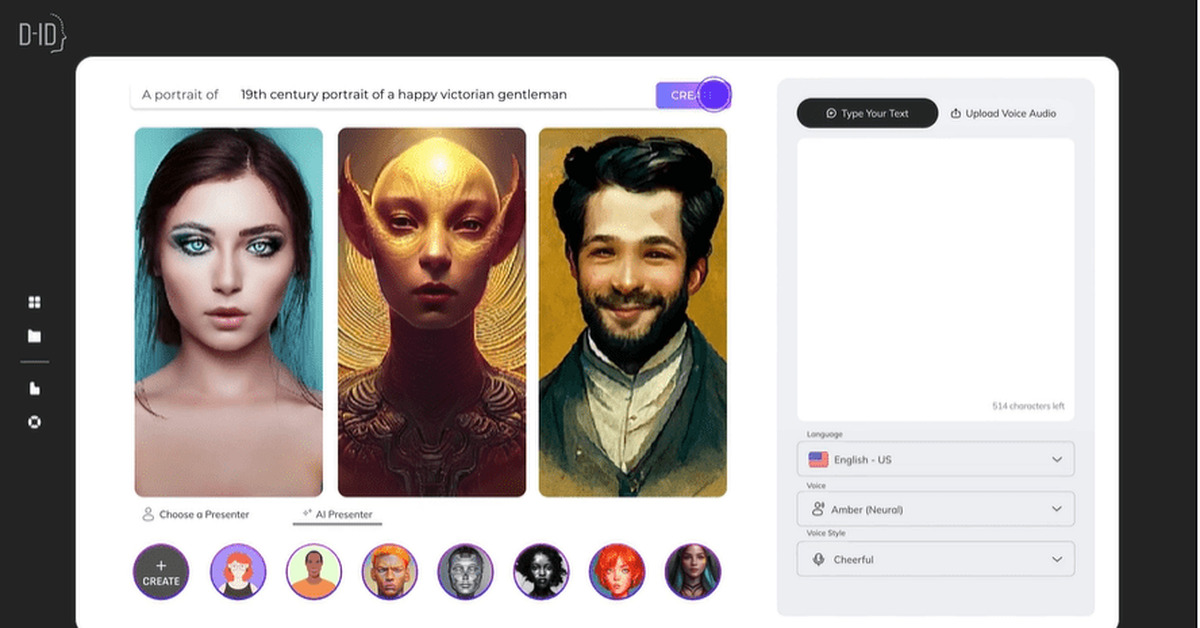Screen dimensions: 1200x628
Task: Pick the grayscale statue-like face avatar
Action: tap(466, 572)
